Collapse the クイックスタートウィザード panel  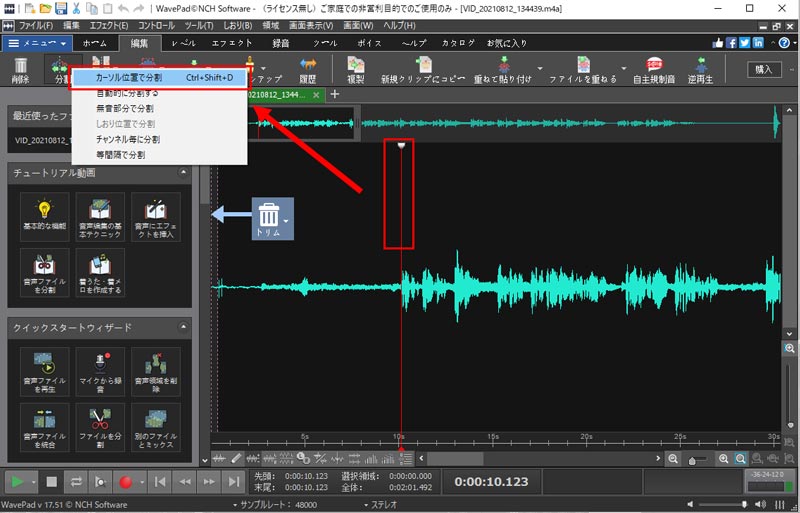[x=183, y=327]
